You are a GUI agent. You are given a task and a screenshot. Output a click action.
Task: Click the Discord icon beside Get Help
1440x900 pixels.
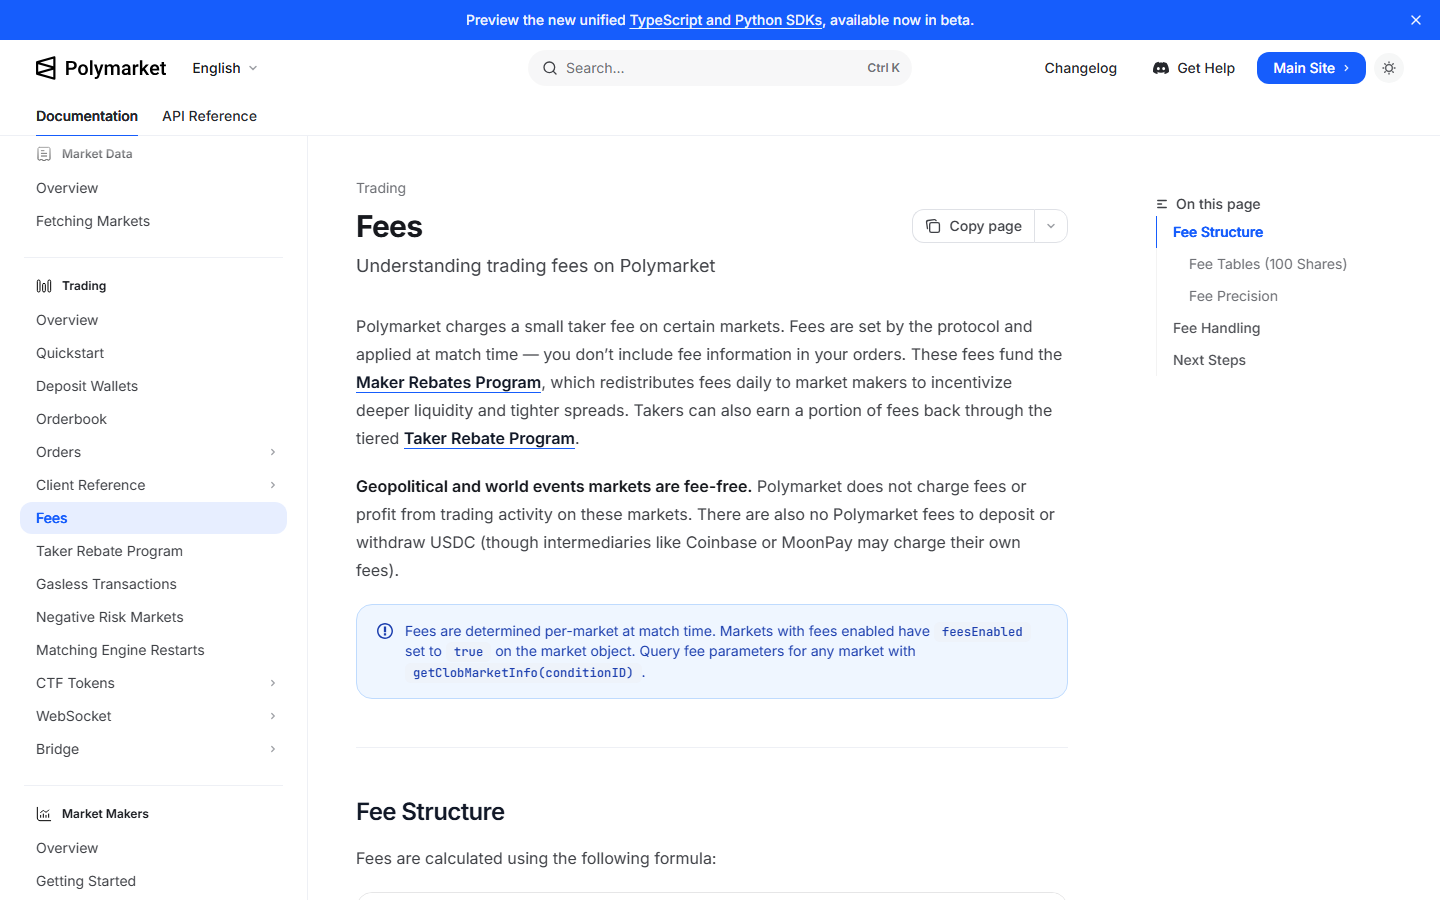(x=1161, y=68)
